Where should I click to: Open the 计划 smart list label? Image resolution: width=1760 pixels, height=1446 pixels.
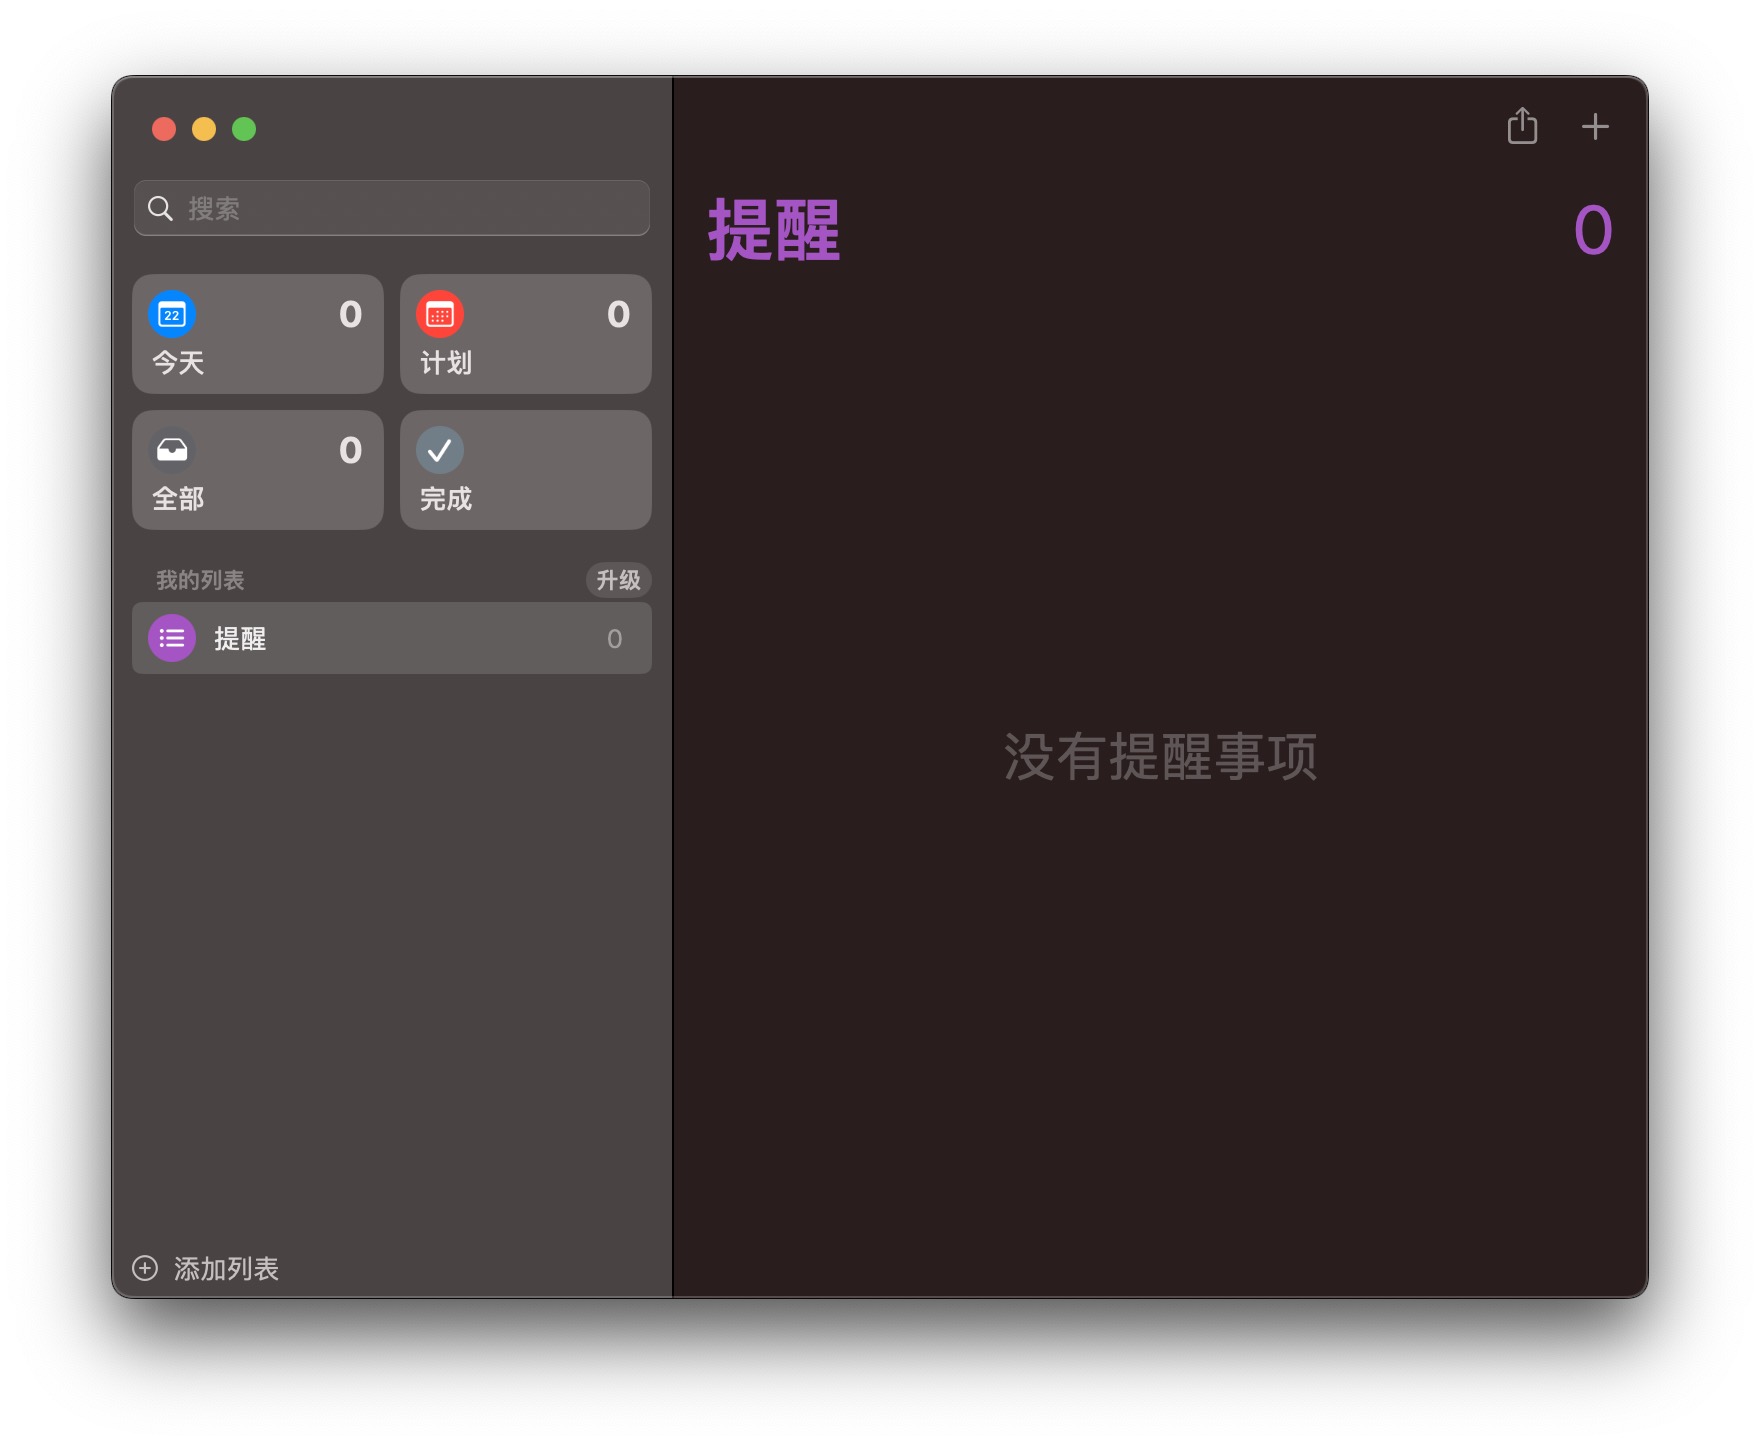click(x=446, y=363)
